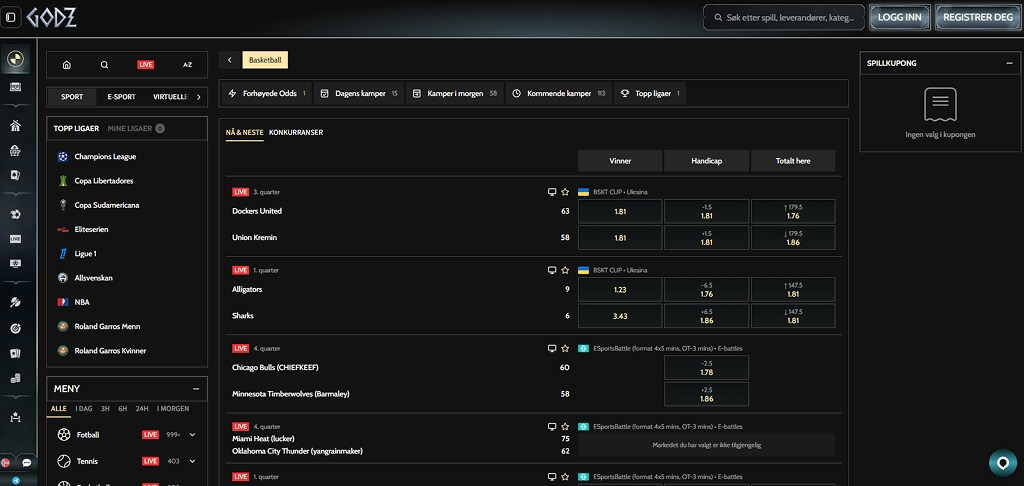Click the NBA league logo
Viewport: 1024px width, 486px height.
(x=63, y=302)
